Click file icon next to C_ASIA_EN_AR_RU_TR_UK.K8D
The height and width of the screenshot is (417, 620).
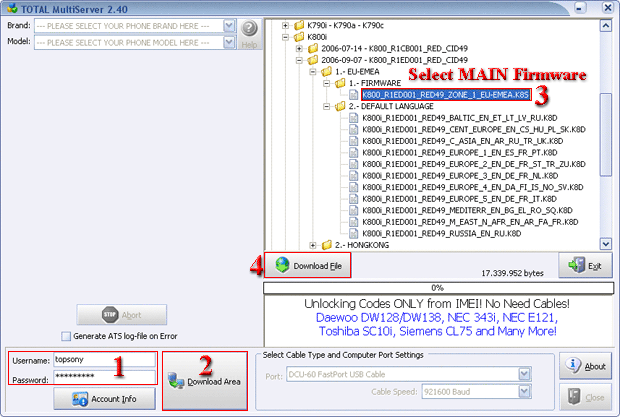[x=353, y=141]
